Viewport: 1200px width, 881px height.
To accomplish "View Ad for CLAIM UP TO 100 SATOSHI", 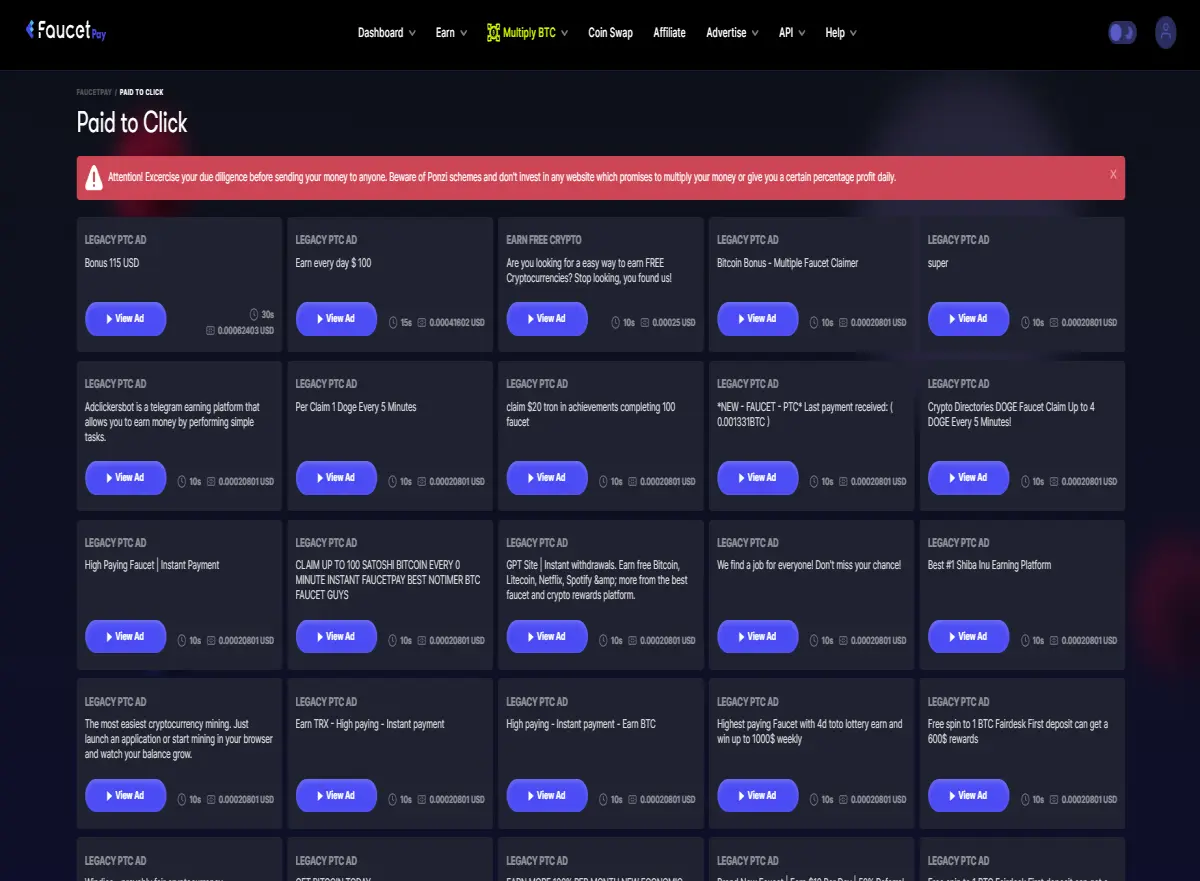I will (x=336, y=637).
